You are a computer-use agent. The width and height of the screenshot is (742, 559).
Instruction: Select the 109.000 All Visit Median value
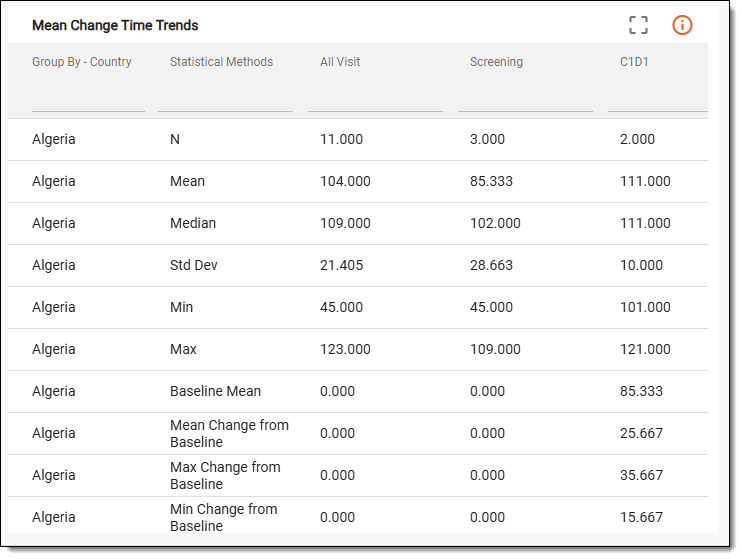[345, 223]
